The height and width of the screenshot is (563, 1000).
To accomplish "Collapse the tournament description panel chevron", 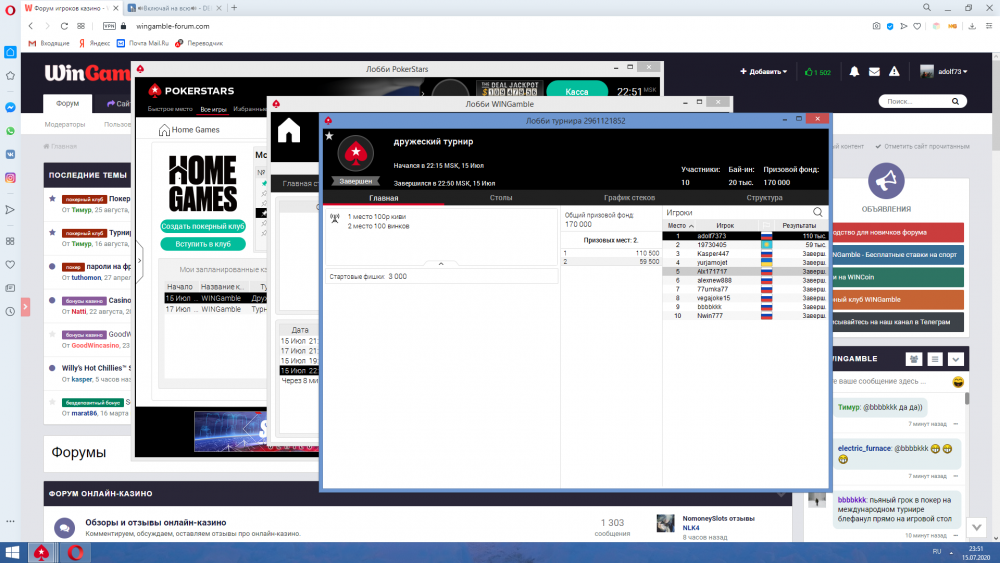I will (440, 264).
